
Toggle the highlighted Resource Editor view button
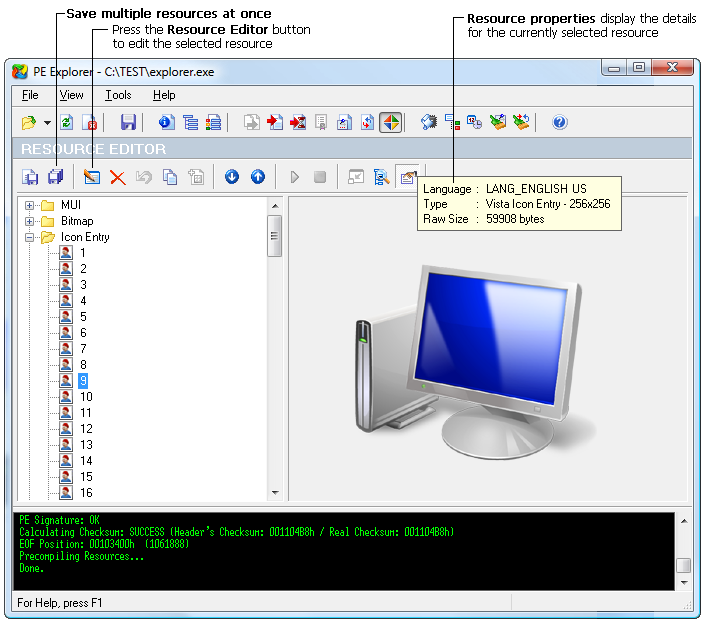coord(391,122)
